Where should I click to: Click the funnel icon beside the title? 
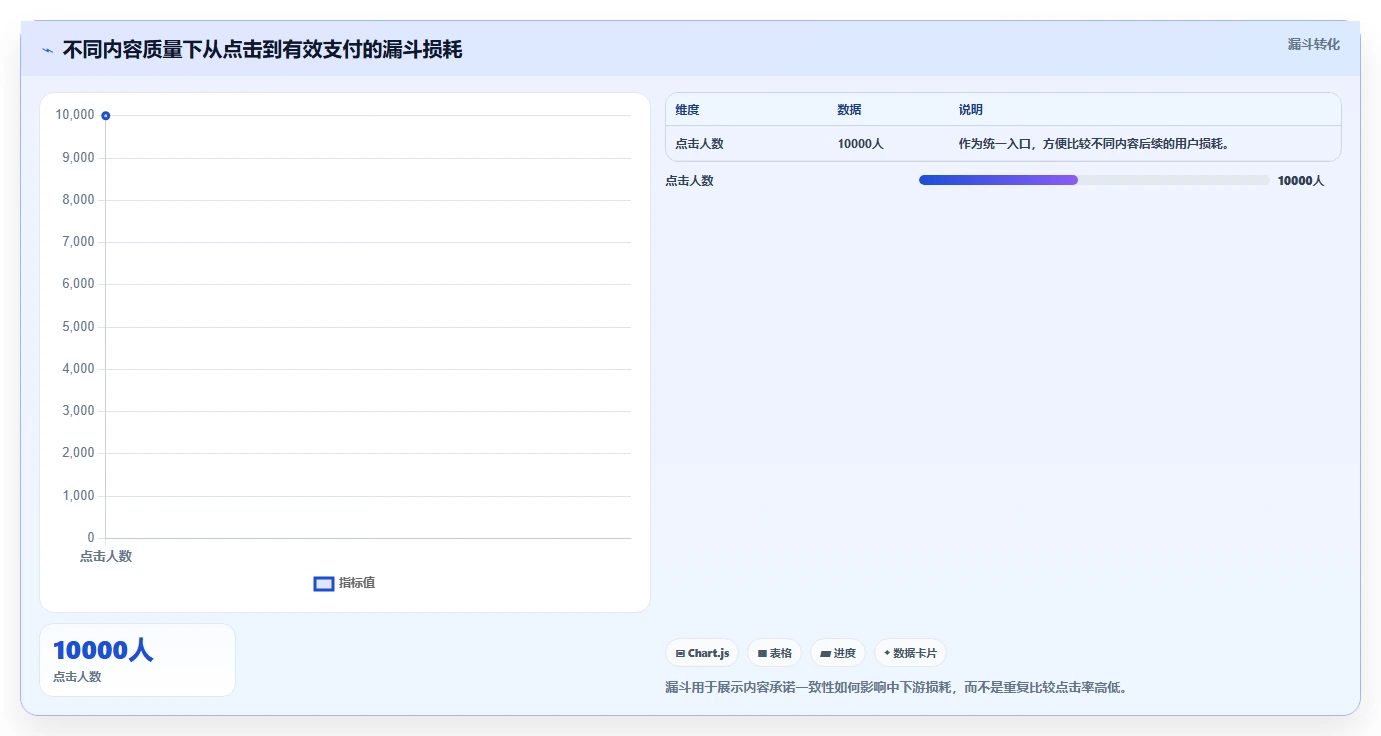(x=47, y=50)
